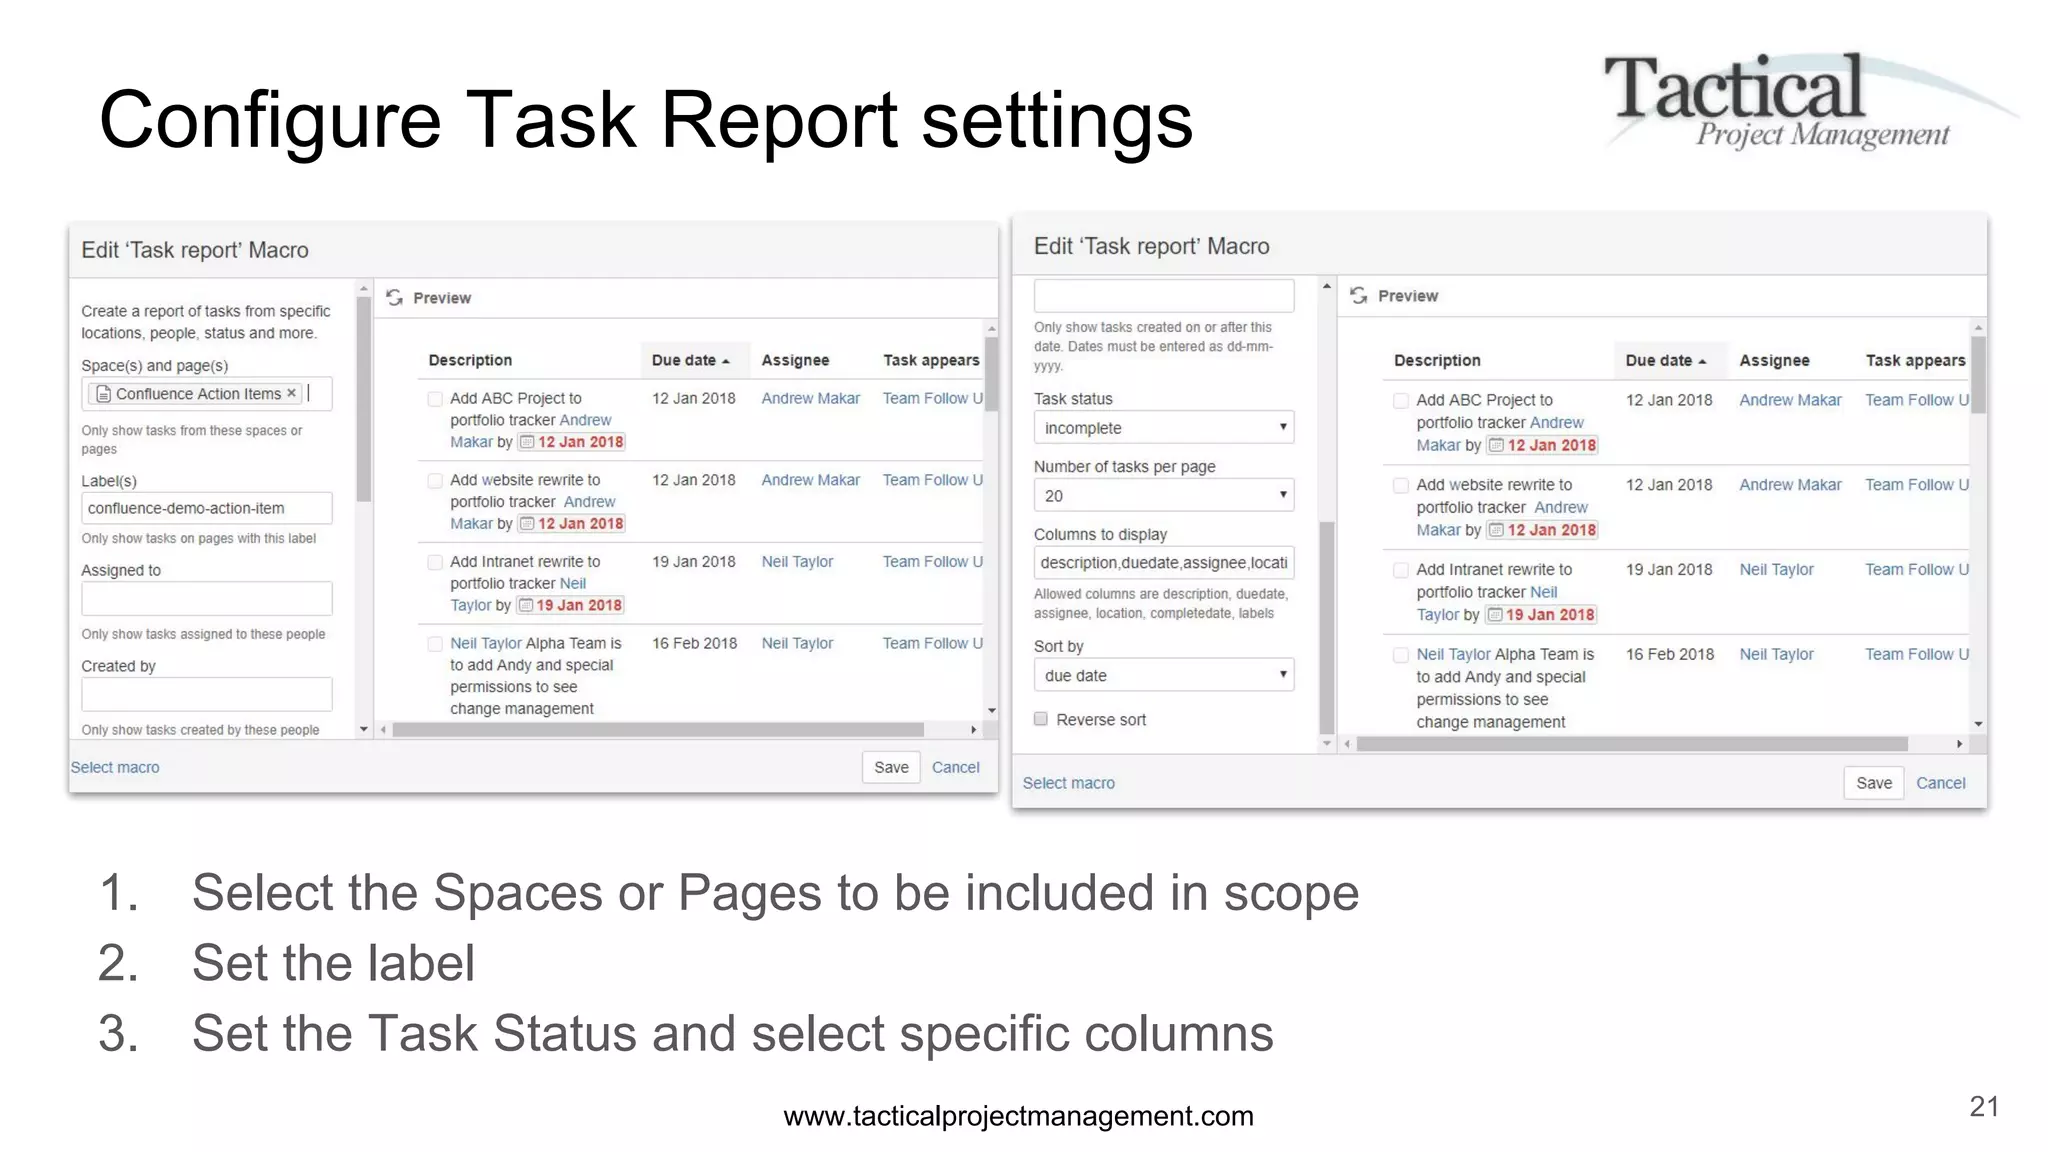The width and height of the screenshot is (2048, 1152).
Task: Check the 'Add Intranet rewrite' task in right preview
Action: click(1401, 571)
